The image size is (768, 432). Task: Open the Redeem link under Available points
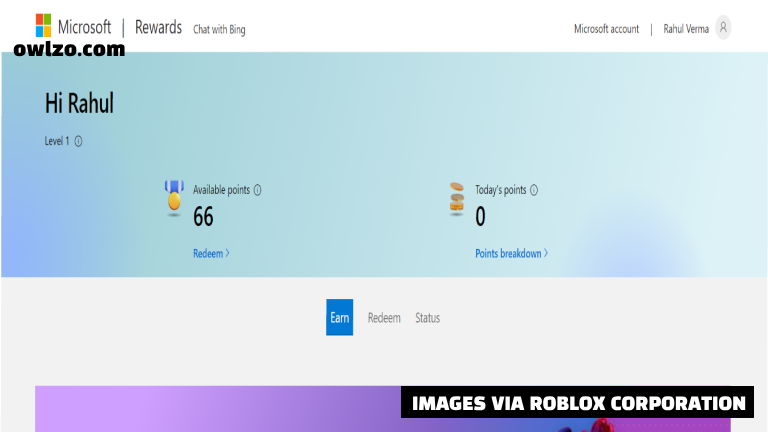[x=211, y=253]
